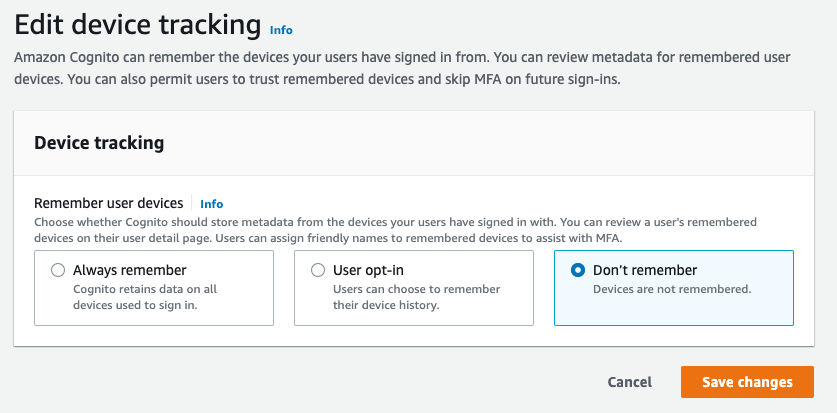The image size is (837, 413).
Task: Click the "Always remember" option title
Action: coord(130,271)
